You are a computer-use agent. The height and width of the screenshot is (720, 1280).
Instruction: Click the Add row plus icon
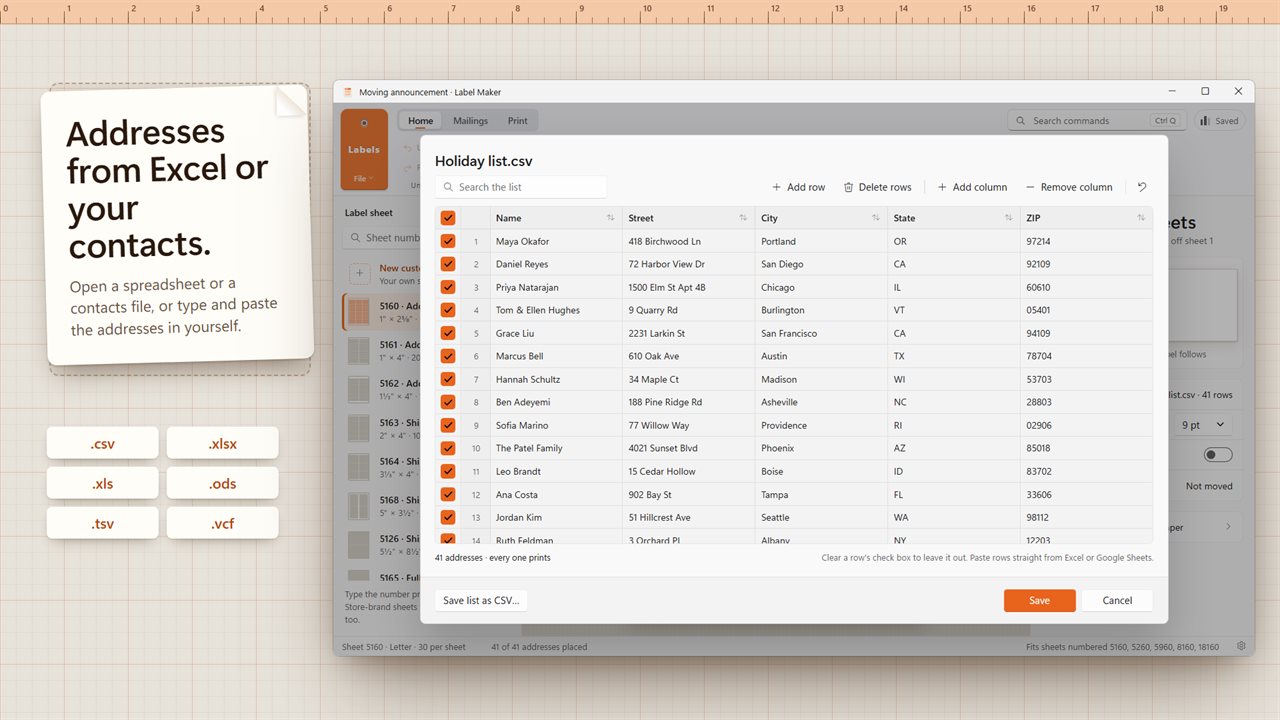pyautogui.click(x=777, y=187)
